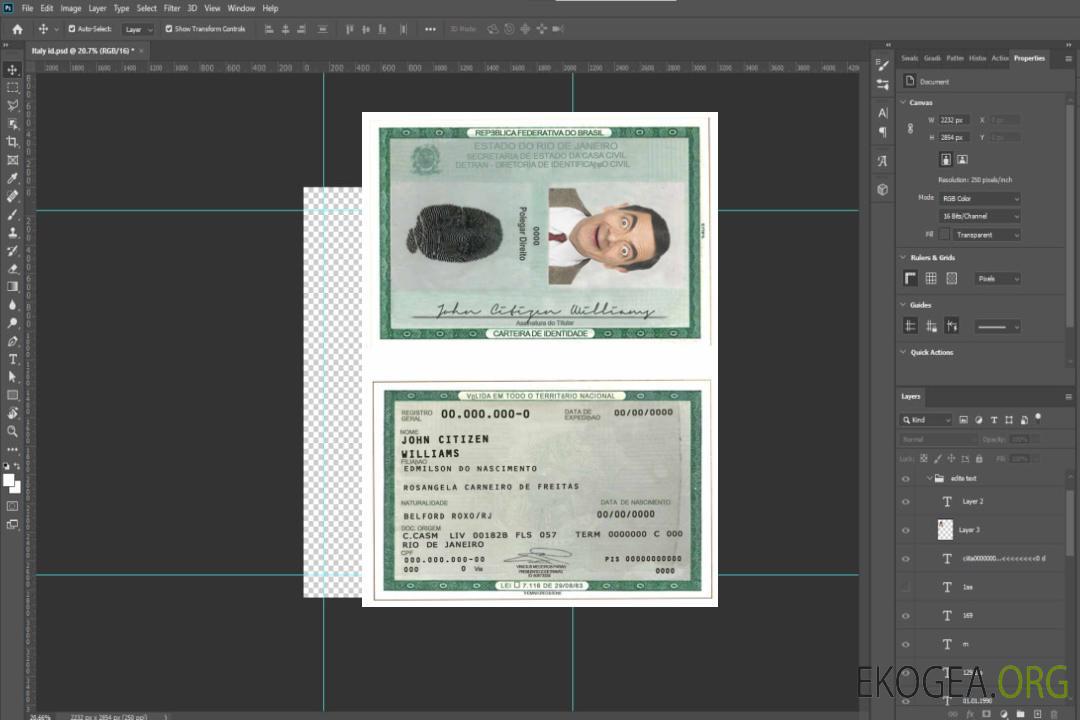Select the Gradient tool
Image resolution: width=1080 pixels, height=720 pixels.
pos(12,287)
